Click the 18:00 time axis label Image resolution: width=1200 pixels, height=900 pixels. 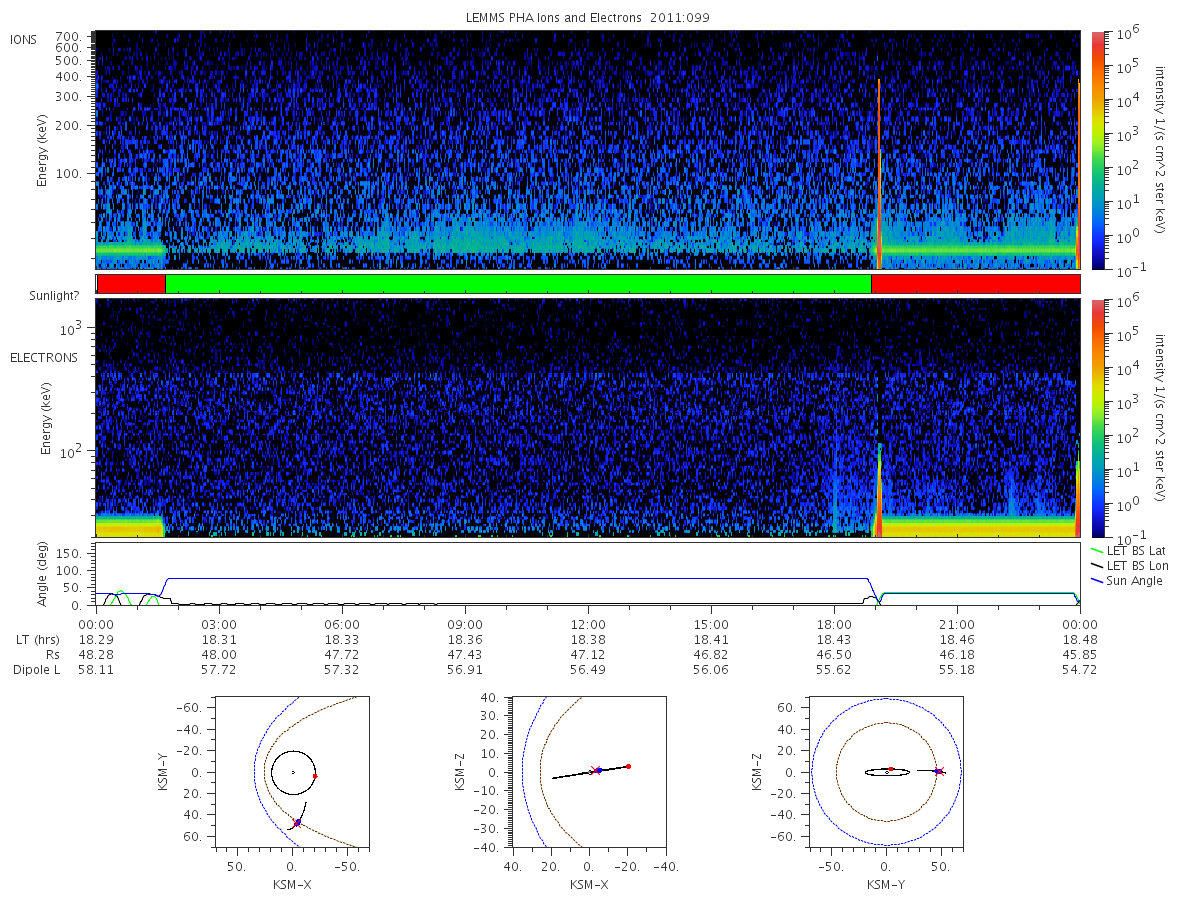(834, 623)
